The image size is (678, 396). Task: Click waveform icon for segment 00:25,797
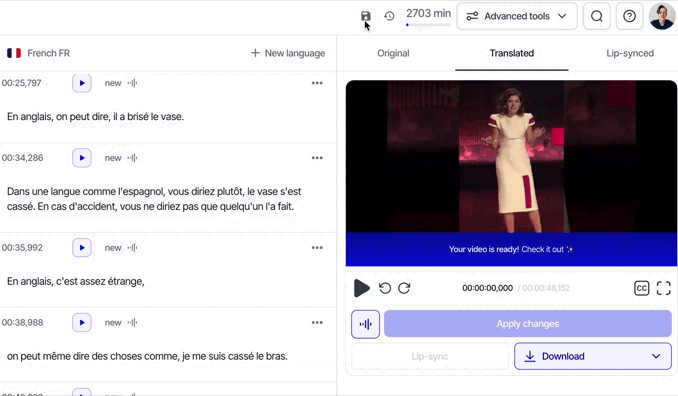(x=132, y=83)
